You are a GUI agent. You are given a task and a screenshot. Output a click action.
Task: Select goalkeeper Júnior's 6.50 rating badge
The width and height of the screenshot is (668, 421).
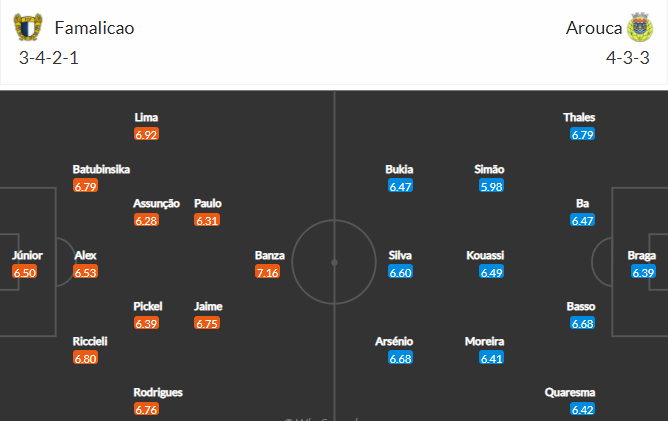[25, 272]
